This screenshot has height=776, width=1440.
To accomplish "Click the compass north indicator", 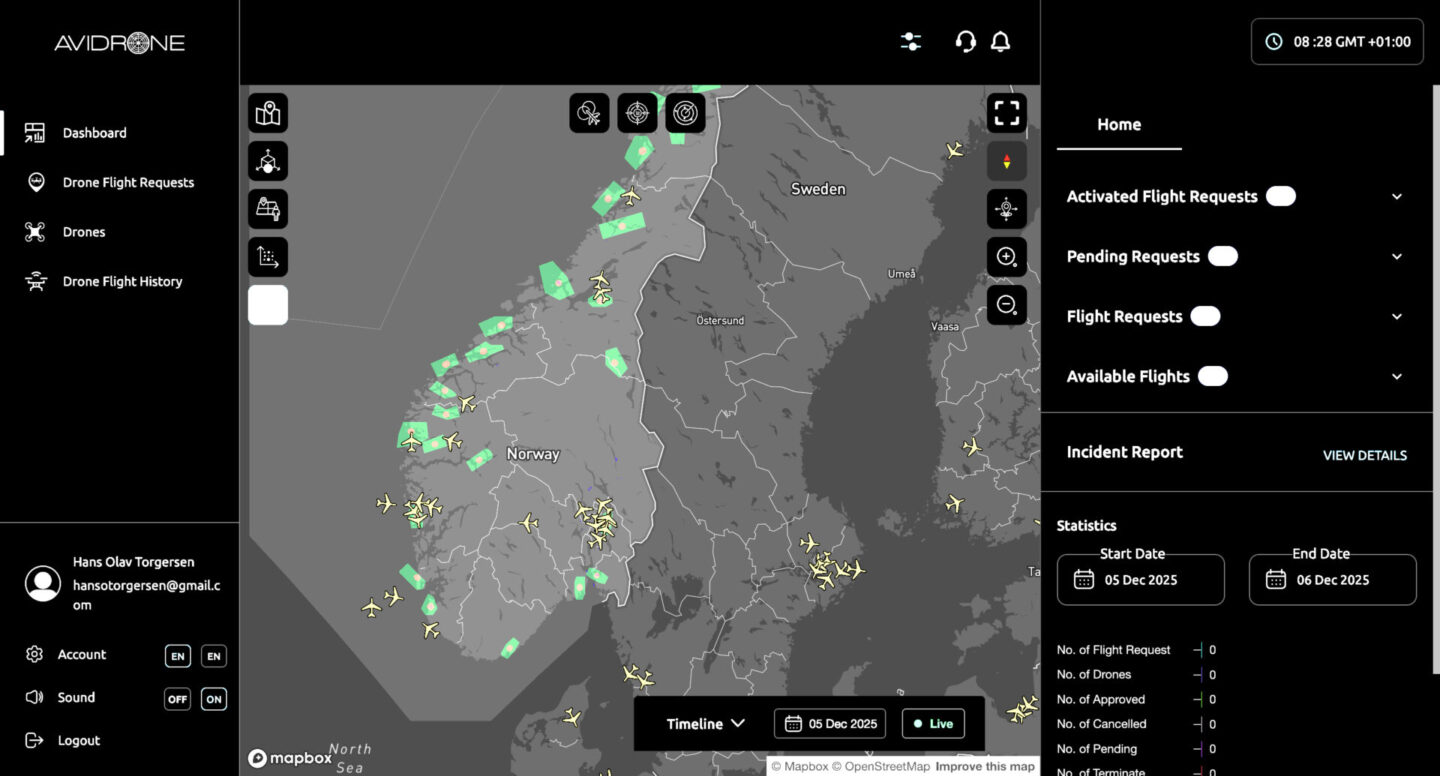I will coord(1006,161).
